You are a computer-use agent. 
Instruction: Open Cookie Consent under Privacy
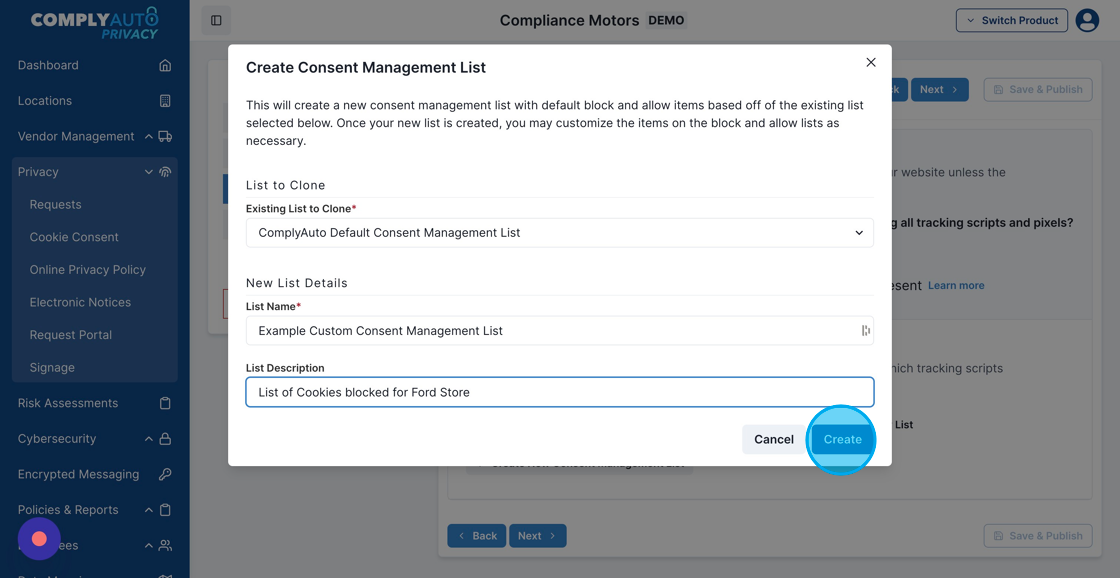pyautogui.click(x=74, y=237)
